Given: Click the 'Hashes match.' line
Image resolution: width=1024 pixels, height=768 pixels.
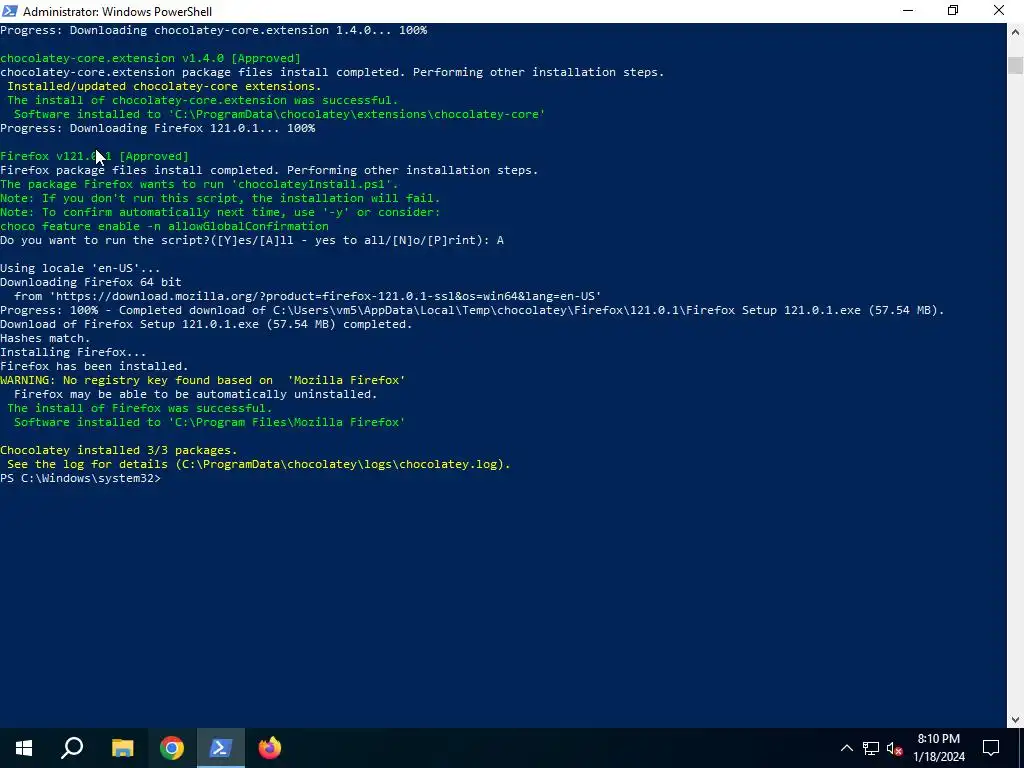Looking at the screenshot, I should tap(45, 338).
